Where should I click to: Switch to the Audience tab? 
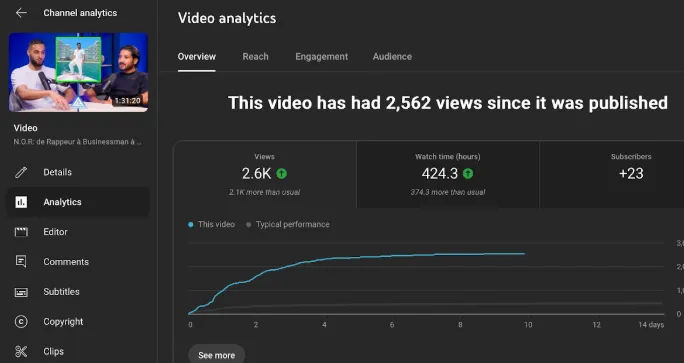[392, 57]
